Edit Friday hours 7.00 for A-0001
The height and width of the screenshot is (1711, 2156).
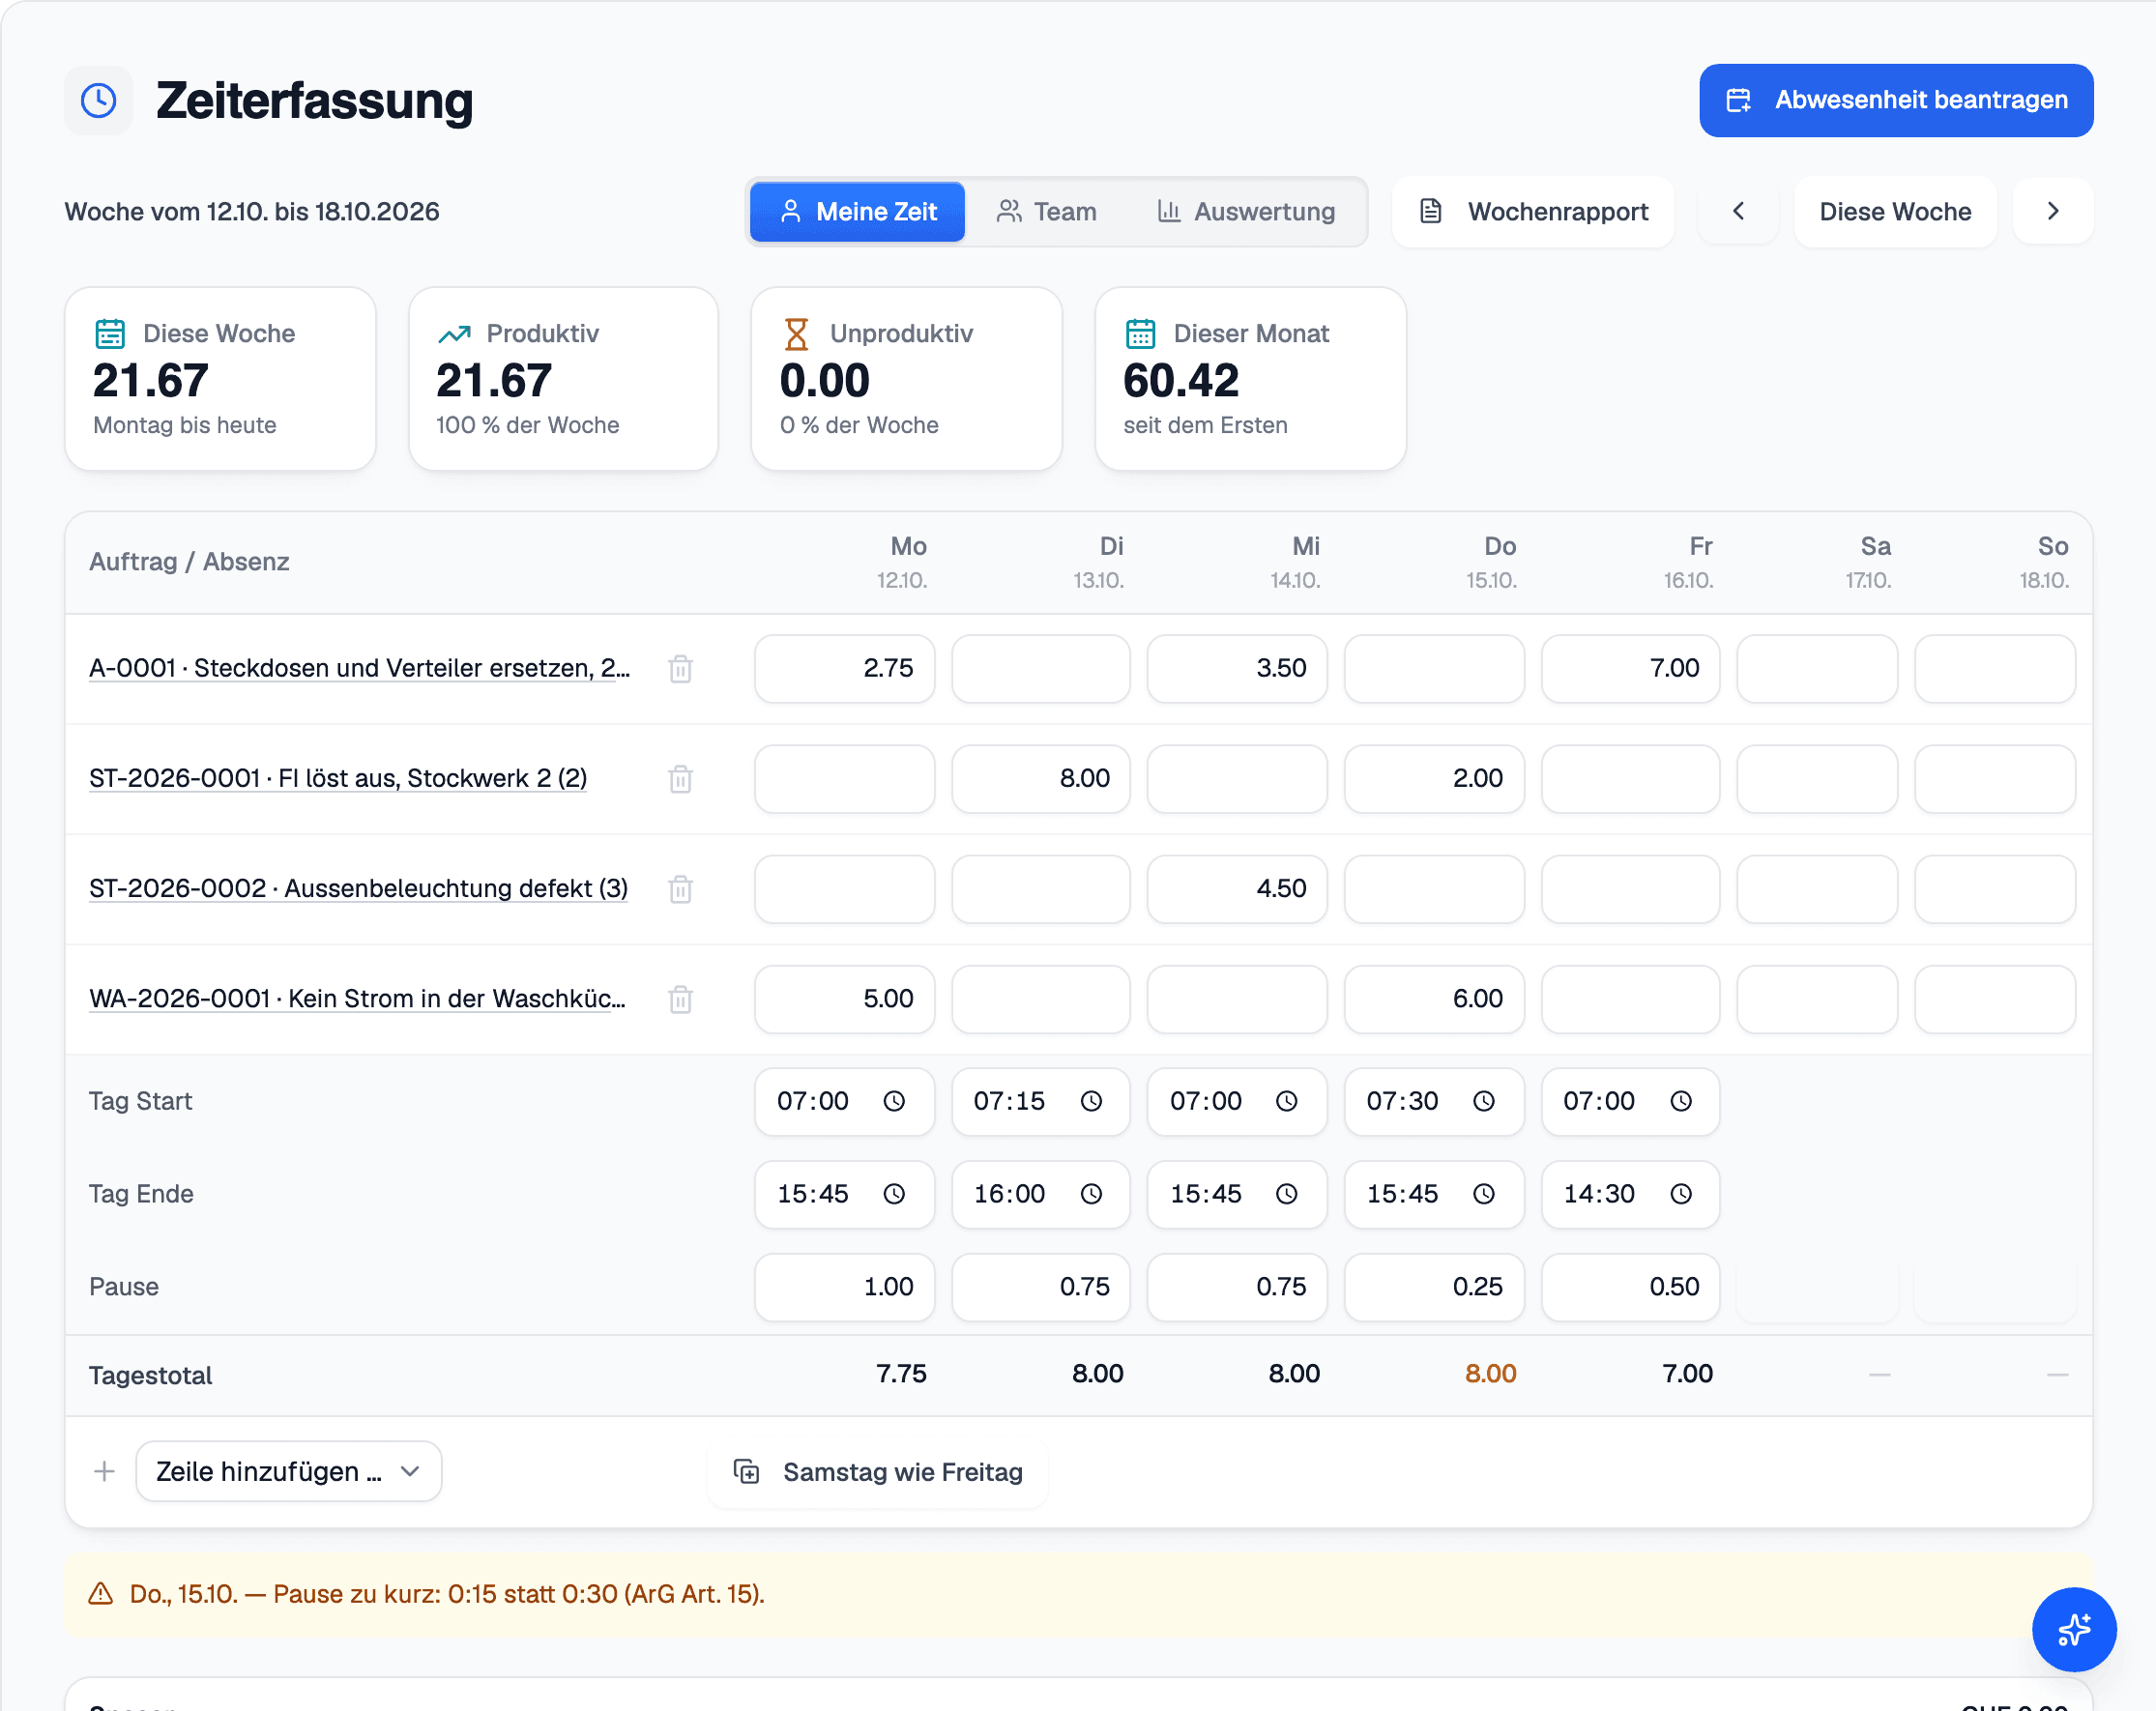1630,668
